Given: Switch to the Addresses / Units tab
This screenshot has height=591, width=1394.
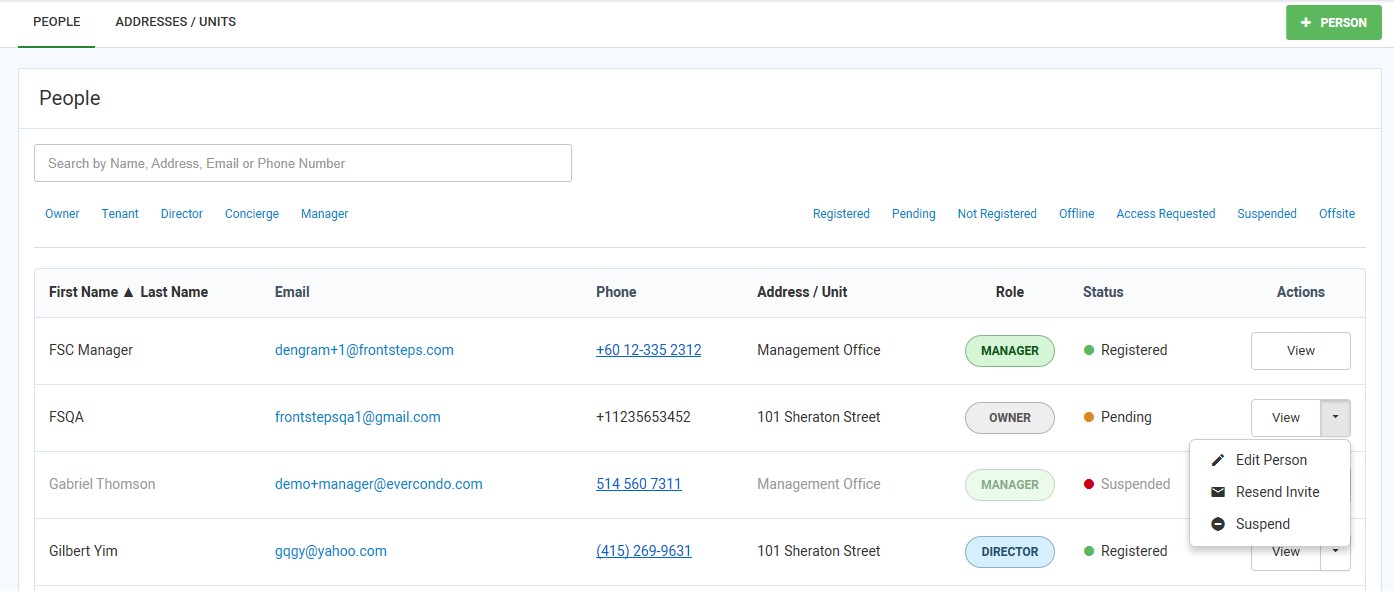Looking at the screenshot, I should pyautogui.click(x=176, y=22).
